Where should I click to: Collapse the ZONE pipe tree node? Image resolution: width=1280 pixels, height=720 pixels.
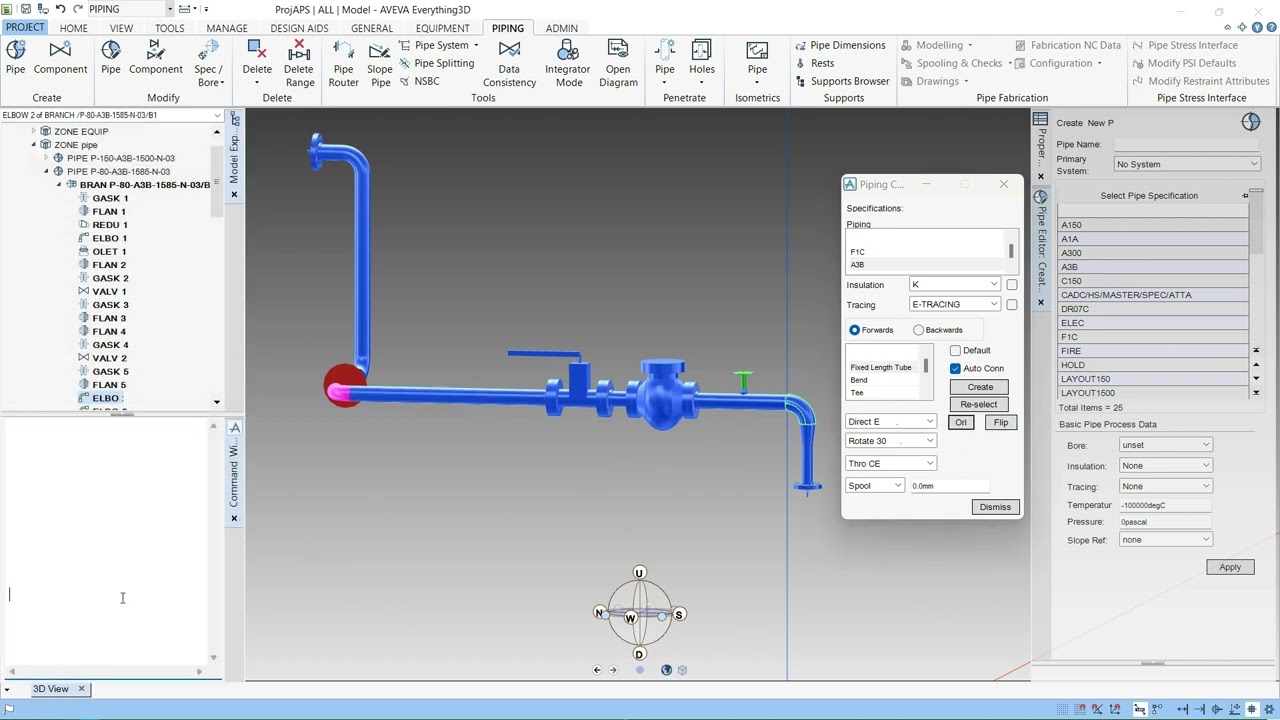point(33,145)
